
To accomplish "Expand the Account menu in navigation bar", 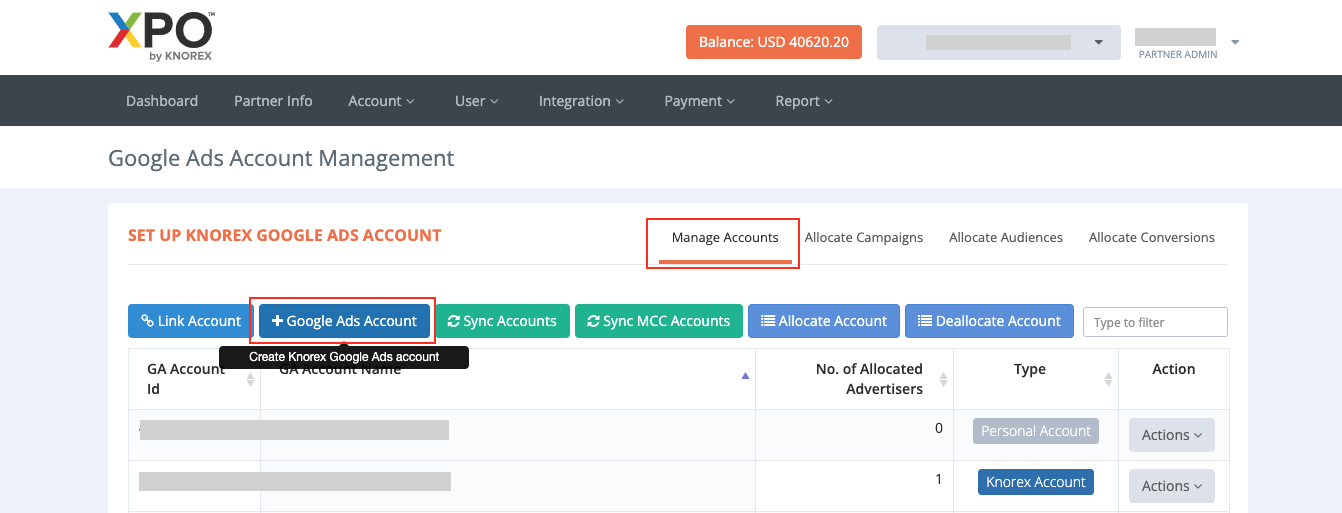I will point(381,101).
